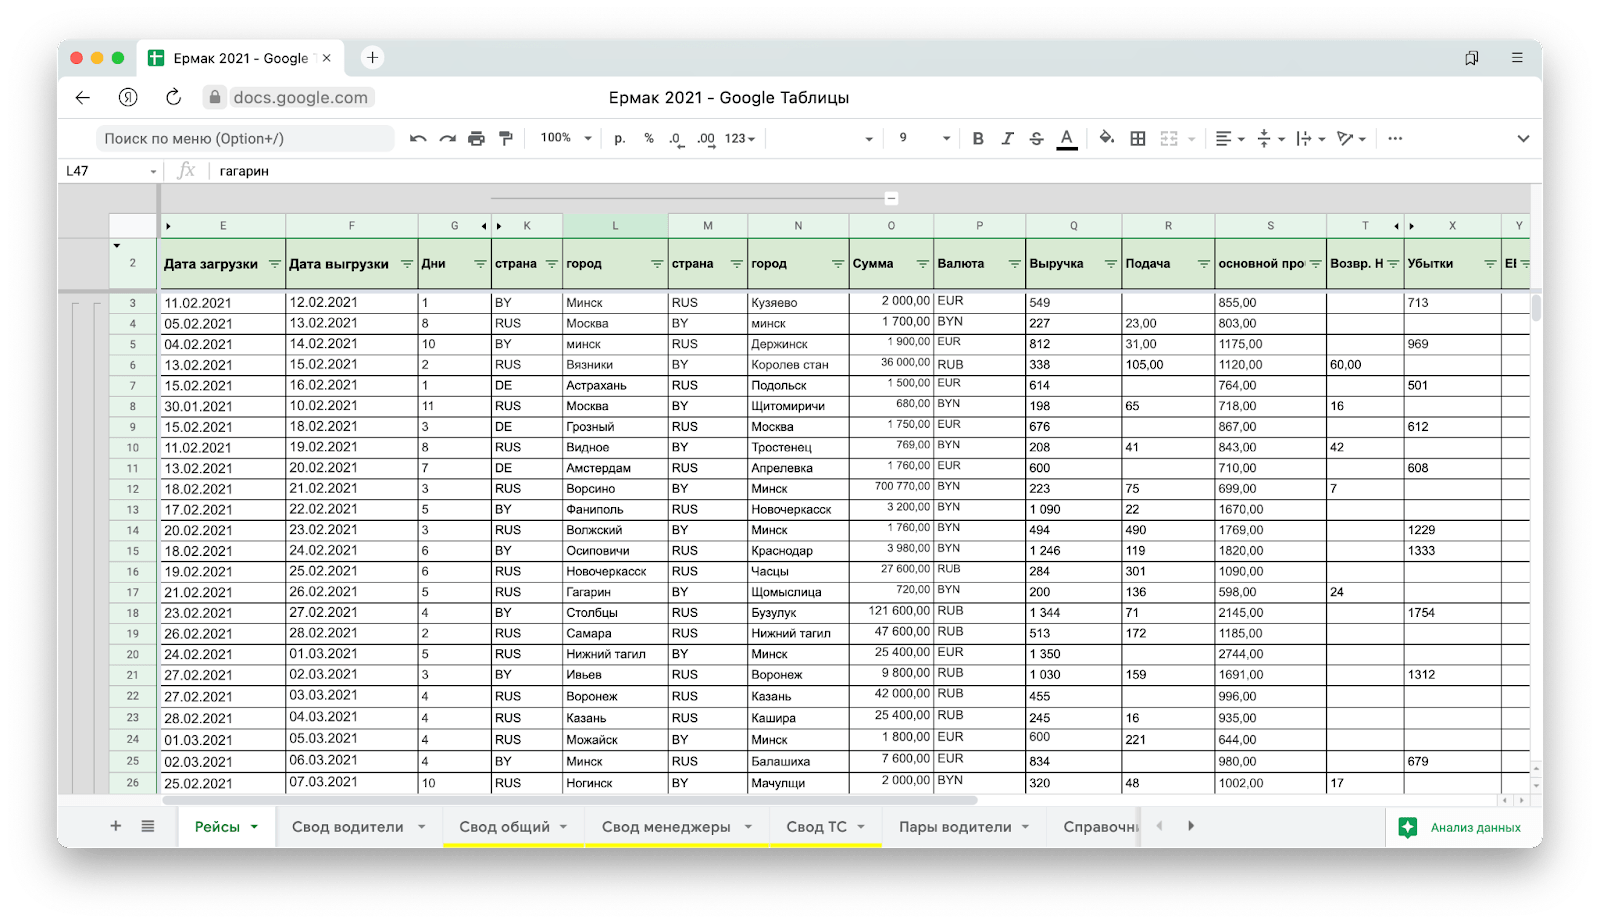Click the menu search field
Image resolution: width=1600 pixels, height=924 pixels.
pos(245,139)
